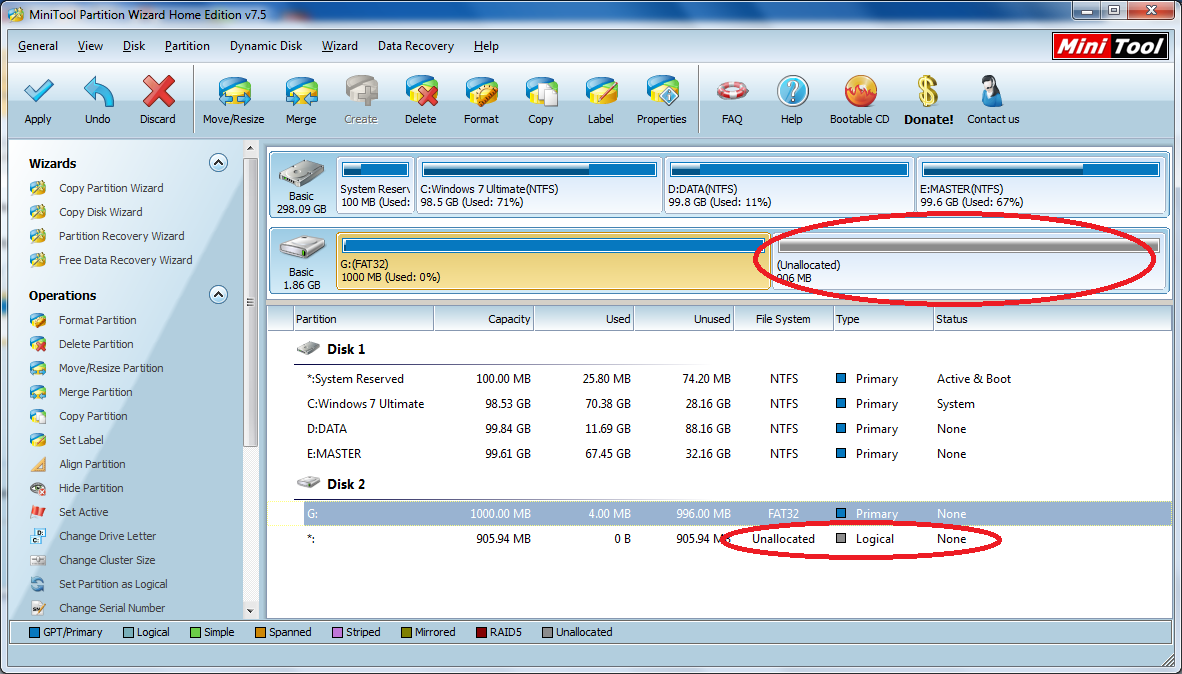Collapse the Wizards section
This screenshot has width=1182, height=674.
click(x=218, y=163)
